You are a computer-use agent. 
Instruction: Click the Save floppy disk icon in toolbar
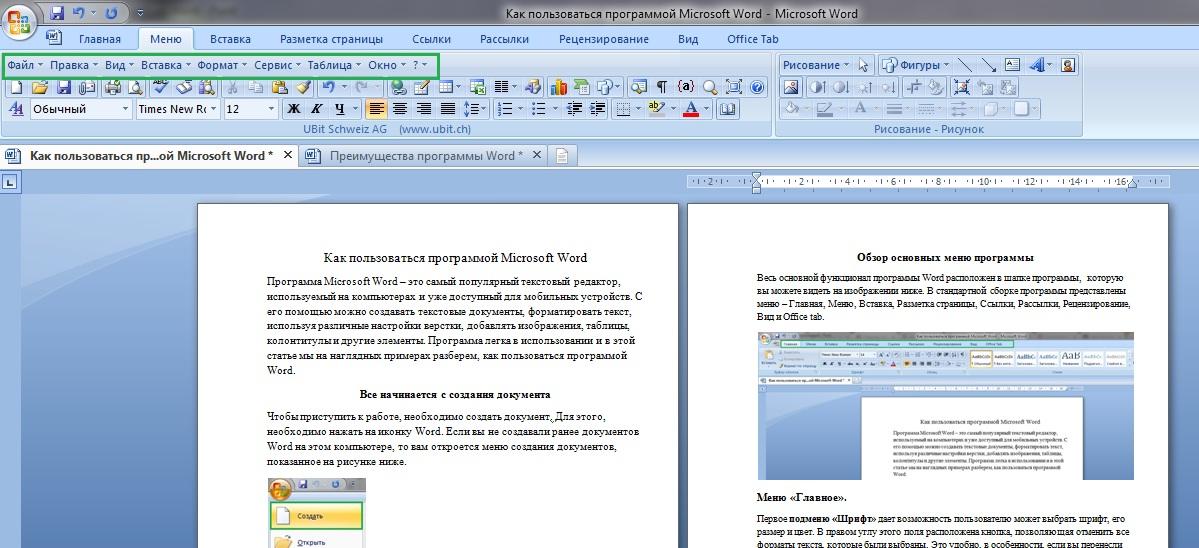click(x=64, y=88)
